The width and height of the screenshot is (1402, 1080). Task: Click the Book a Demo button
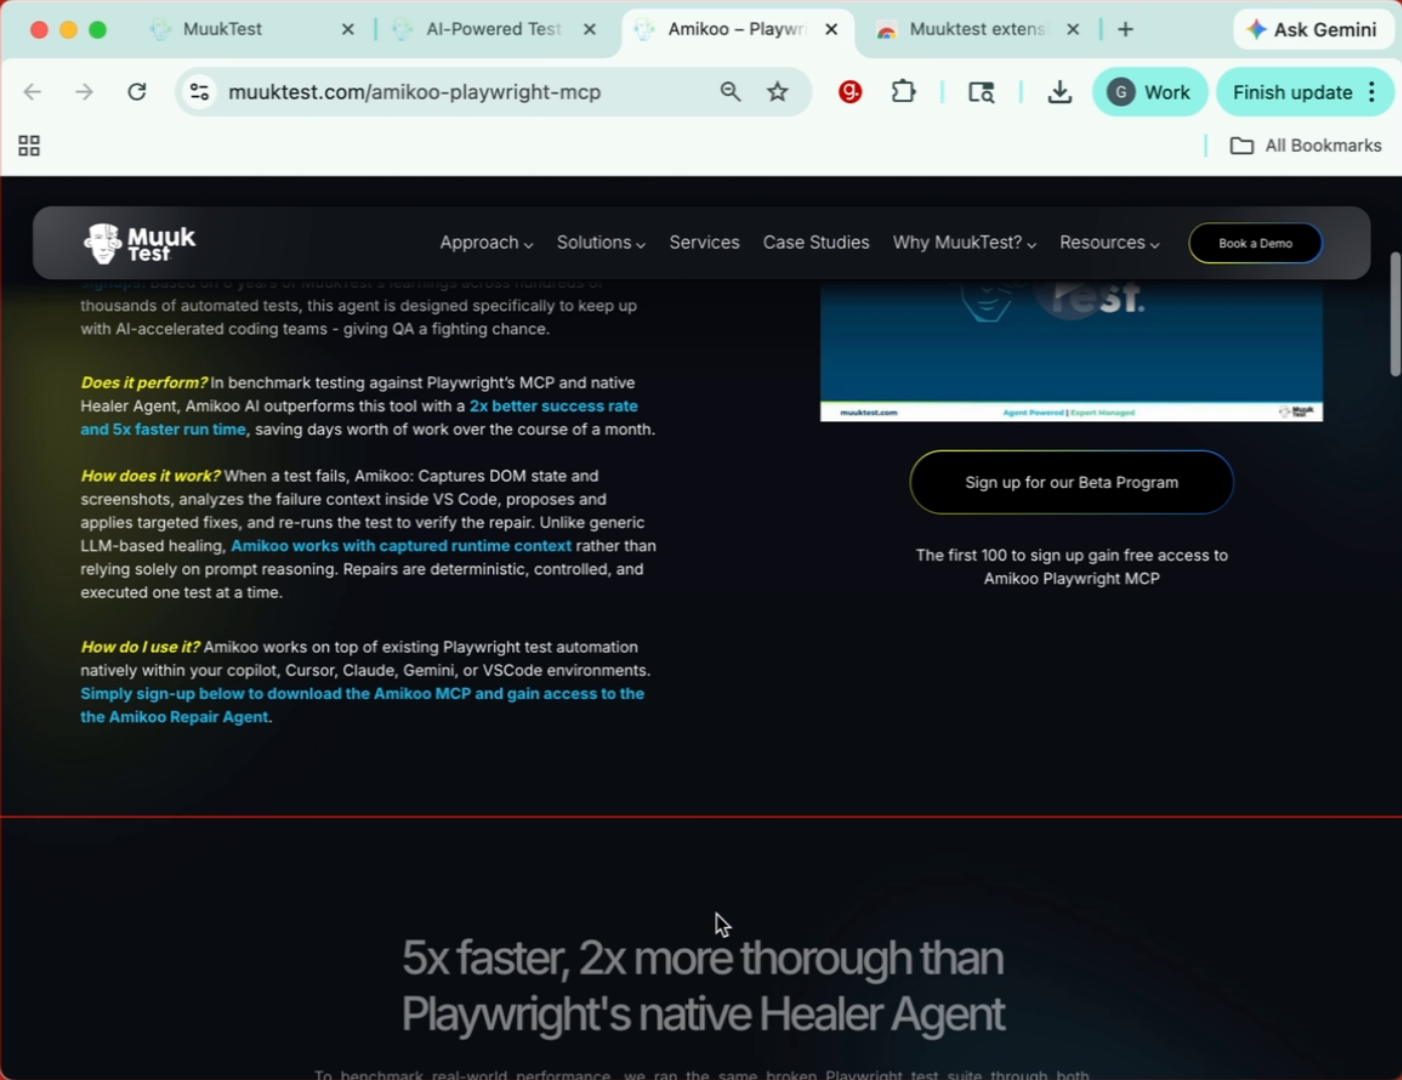1255,243
